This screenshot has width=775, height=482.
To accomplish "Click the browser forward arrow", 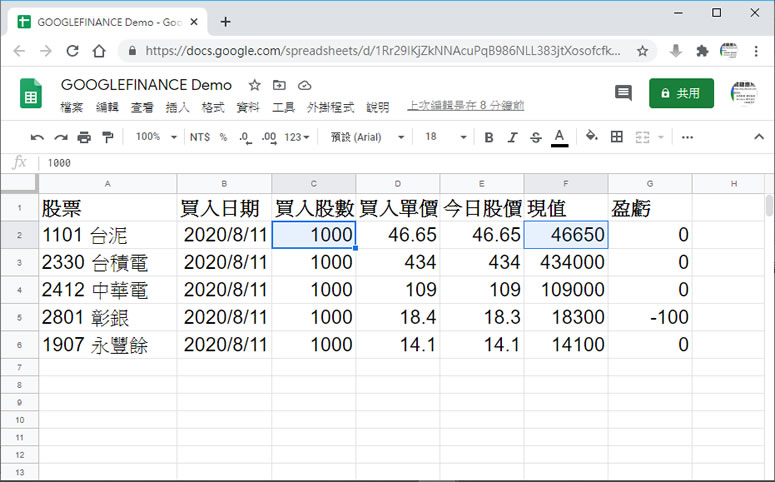I will (x=45, y=50).
